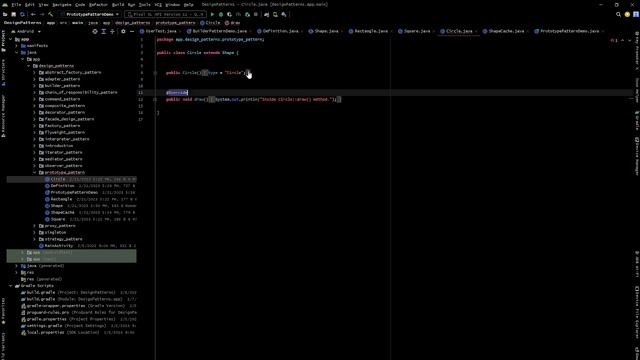Screen dimensions: 640x360
Task: Open the Gradle tool window on right strip
Action: pos(637,120)
